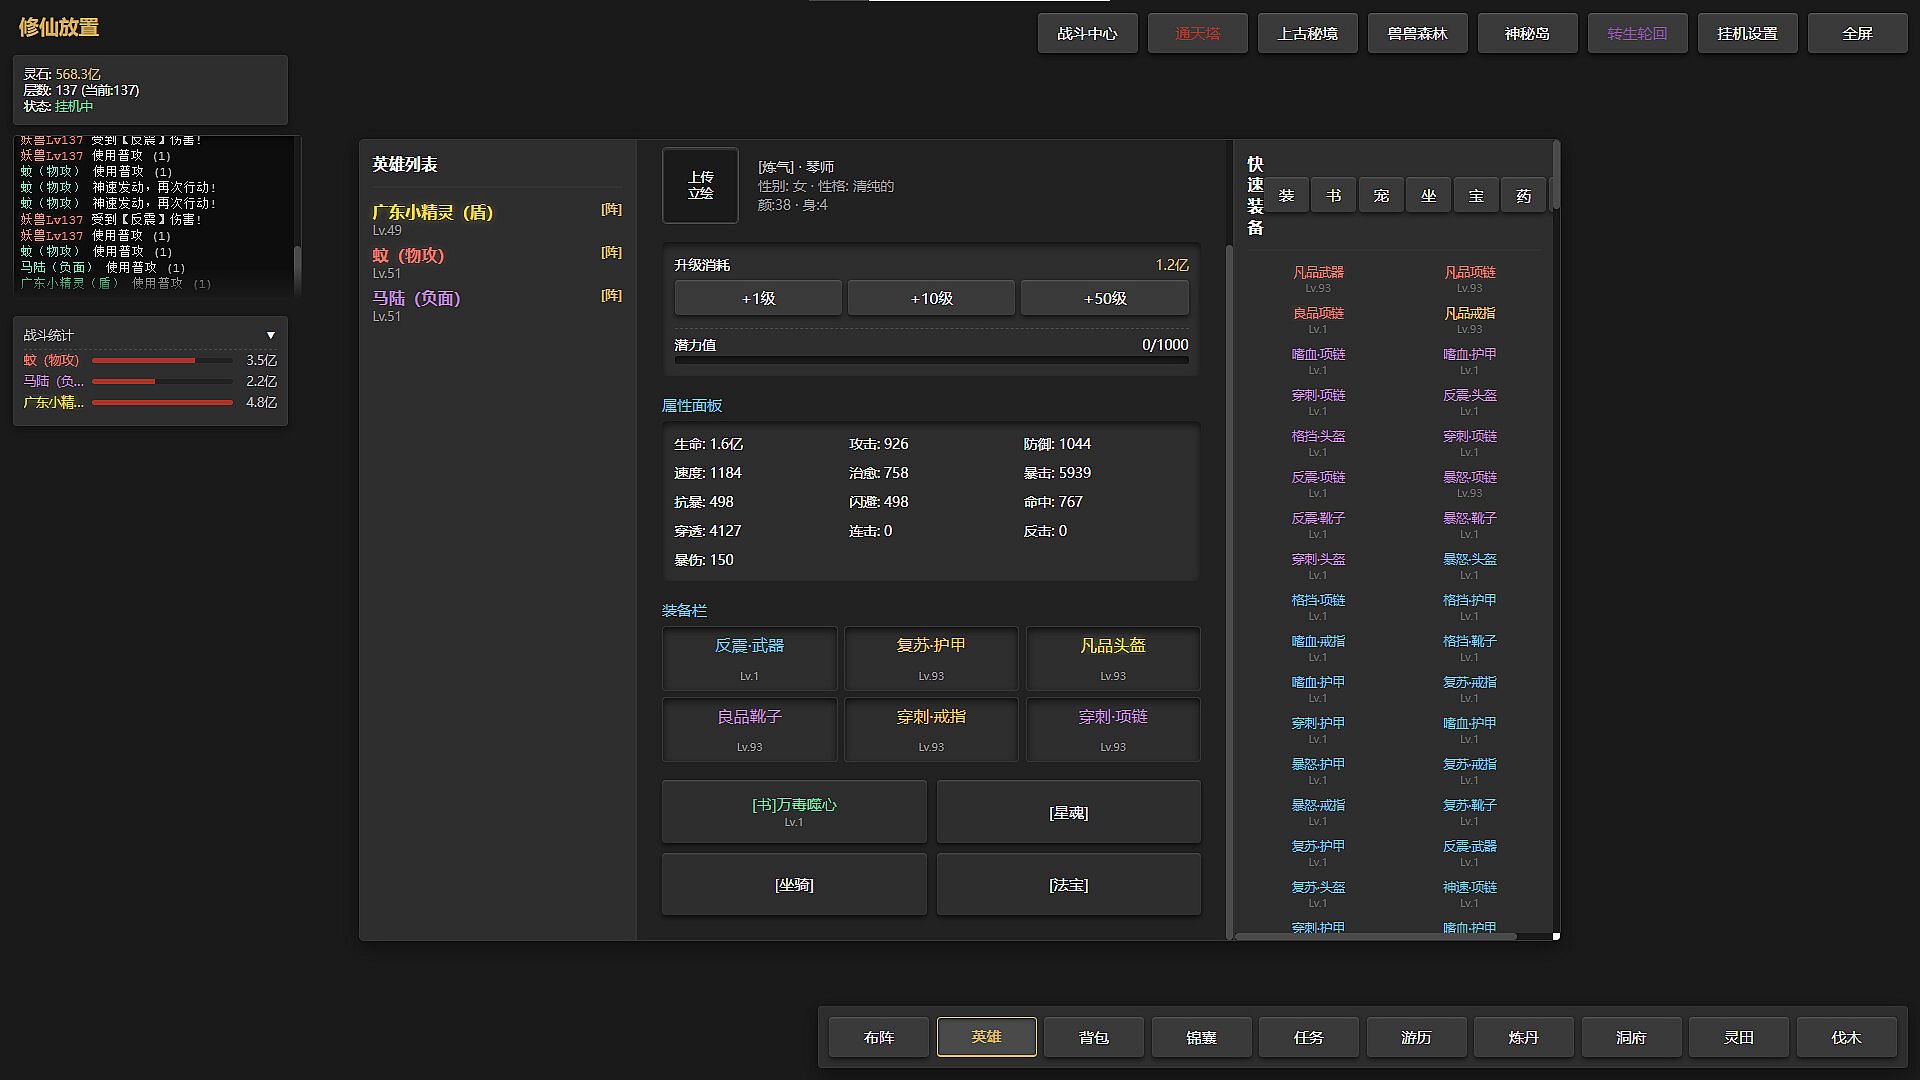Open the 坐 quick-equip category

coord(1428,196)
